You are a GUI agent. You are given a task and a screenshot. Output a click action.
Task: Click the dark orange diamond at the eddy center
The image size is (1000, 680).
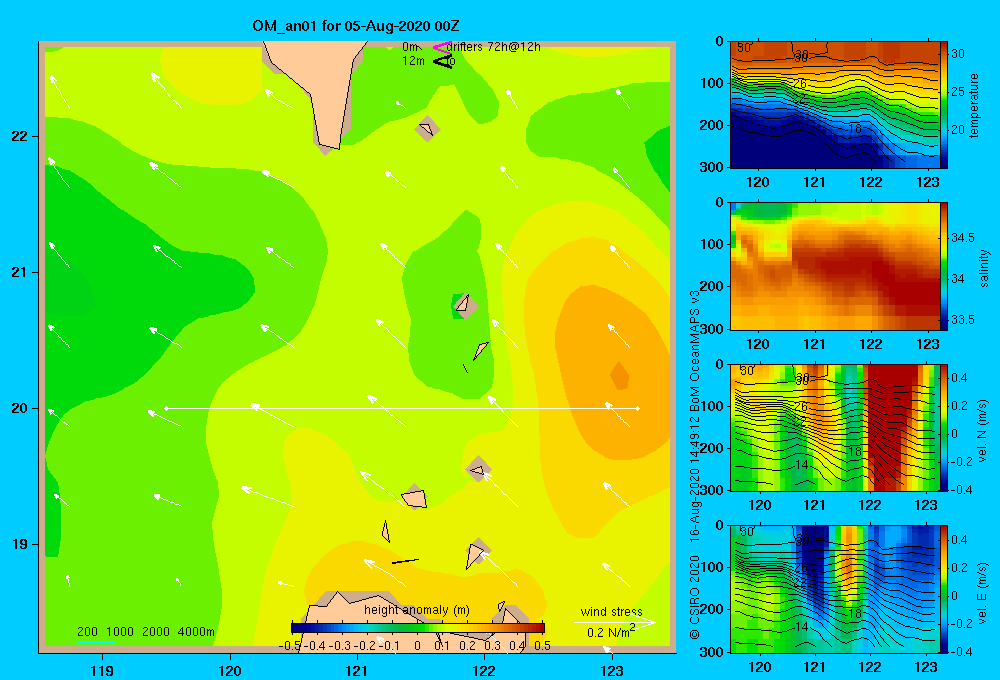(x=619, y=375)
